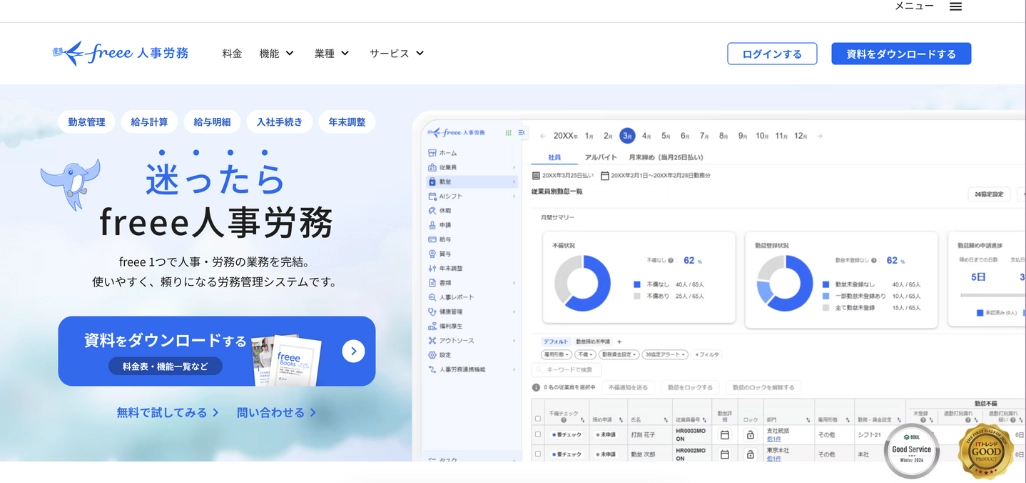
Task: Select the 年末調整 sidebar icon
Action: (x=432, y=268)
